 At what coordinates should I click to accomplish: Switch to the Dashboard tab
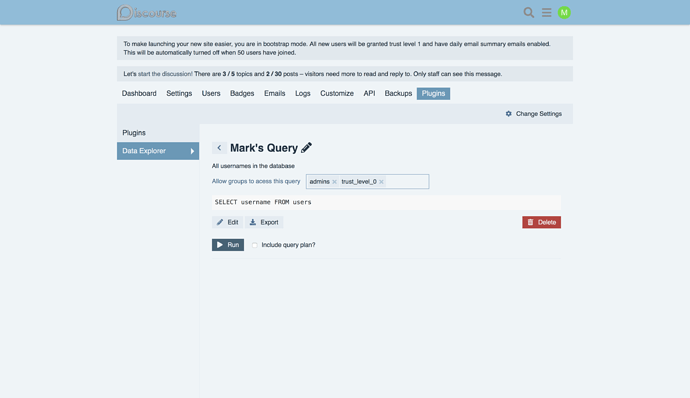coord(139,93)
